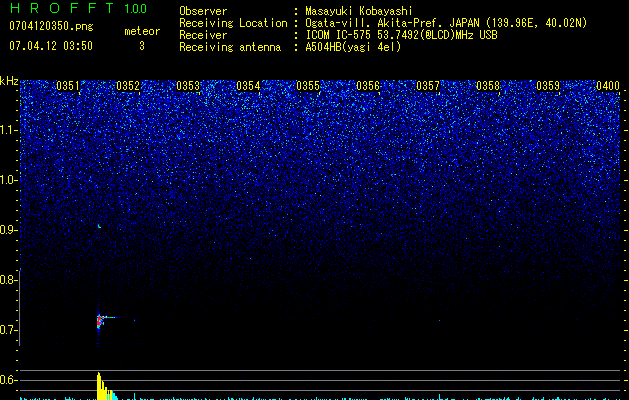Viewport: 629px width, 400px height.
Task: Click the small cyan echo dot near 0.9 kHz
Action: point(99,226)
